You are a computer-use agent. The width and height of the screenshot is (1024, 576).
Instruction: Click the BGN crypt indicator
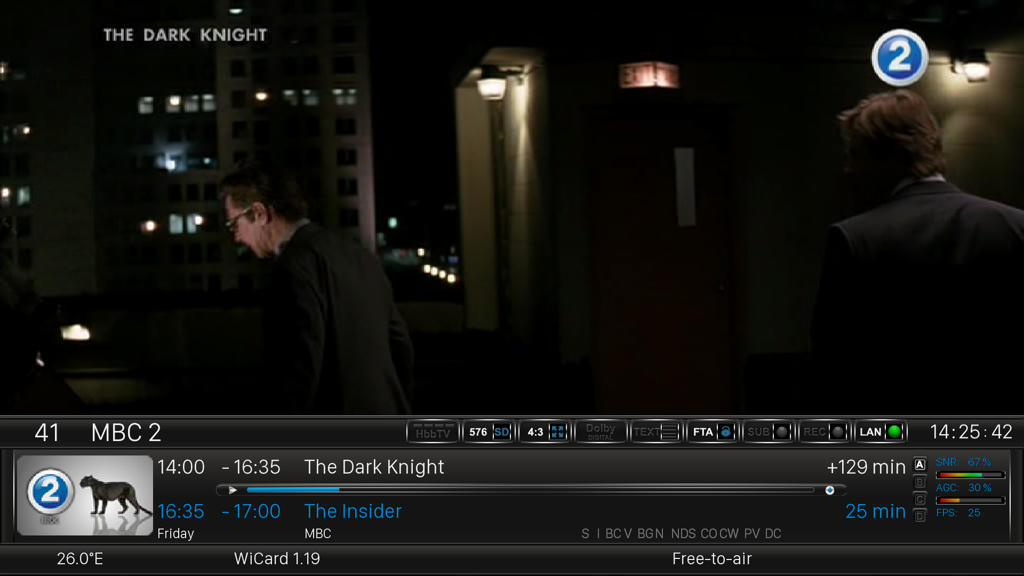[650, 534]
